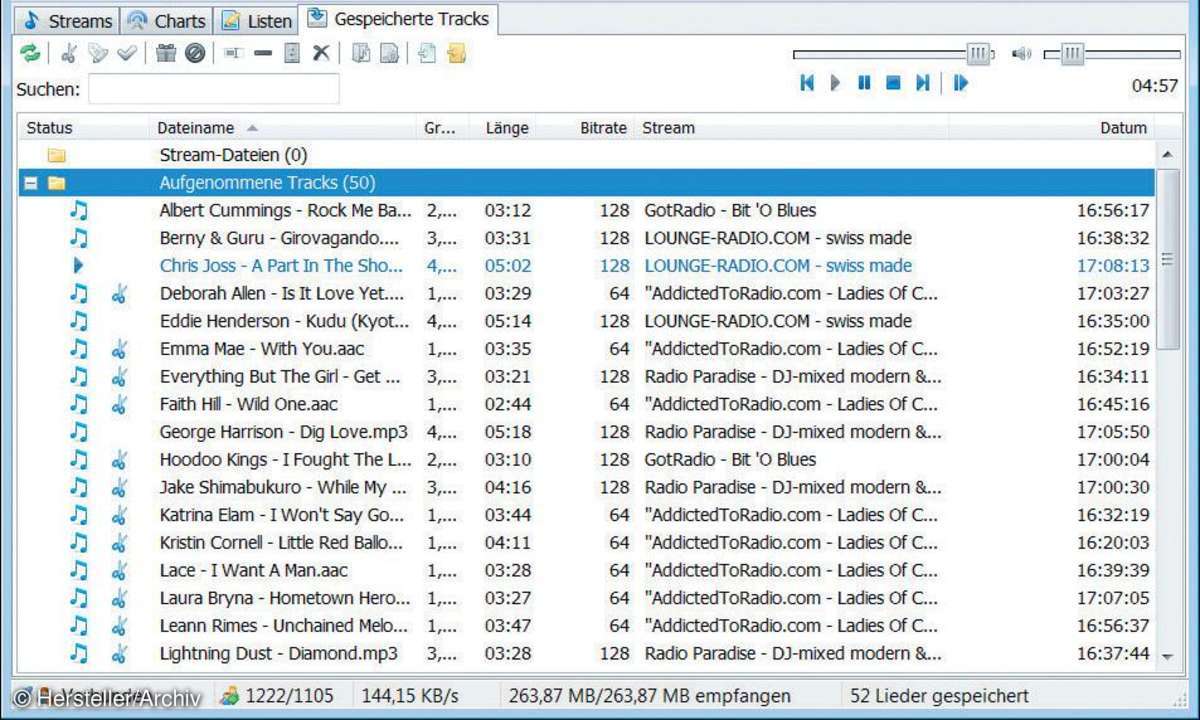Click the grayed play button

(x=836, y=83)
